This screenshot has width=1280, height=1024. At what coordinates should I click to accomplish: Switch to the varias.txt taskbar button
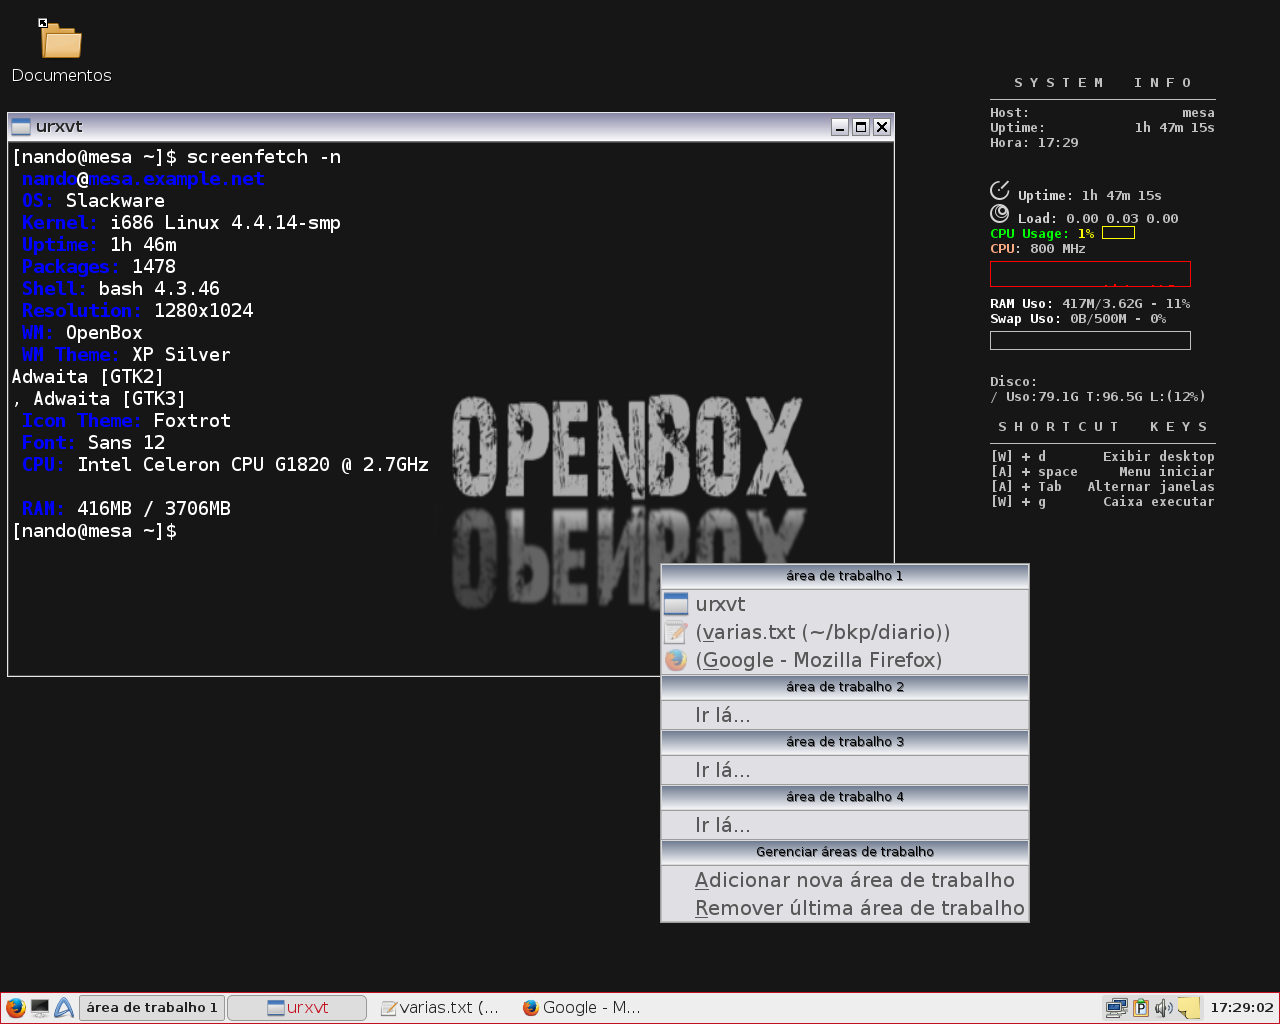pos(440,1008)
